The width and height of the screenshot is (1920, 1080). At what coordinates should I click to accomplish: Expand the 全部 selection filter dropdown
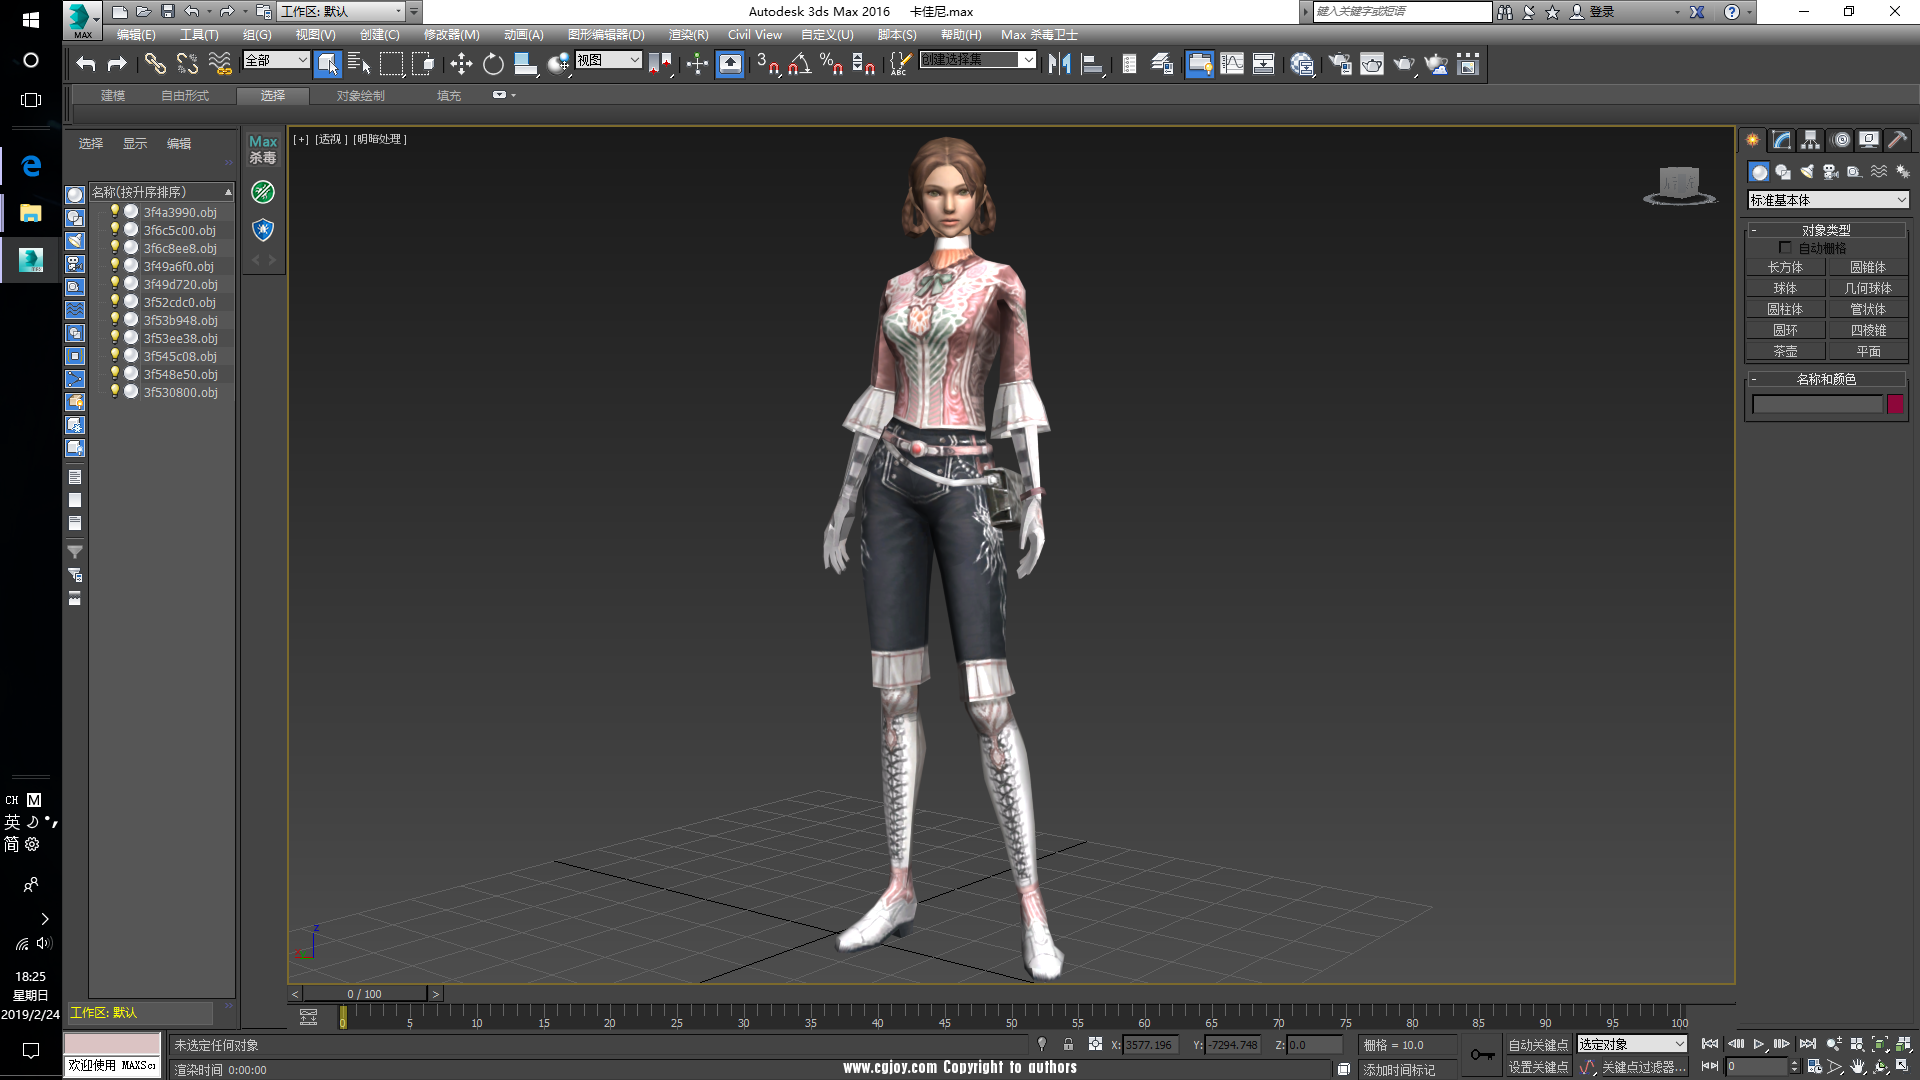(276, 61)
